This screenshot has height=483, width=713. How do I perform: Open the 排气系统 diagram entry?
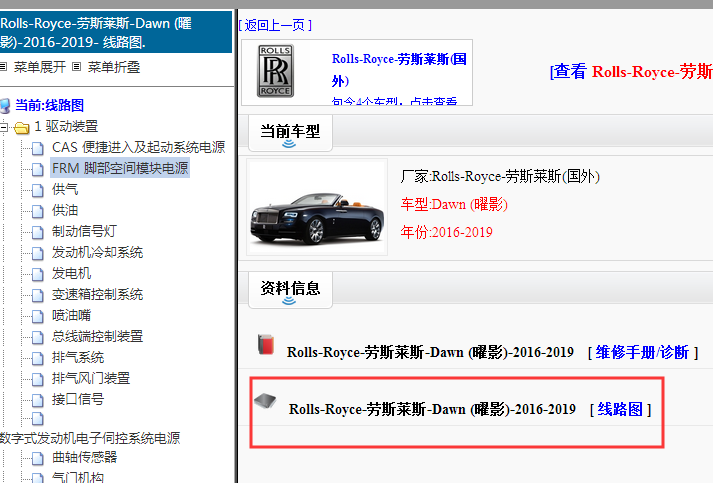coord(78,357)
